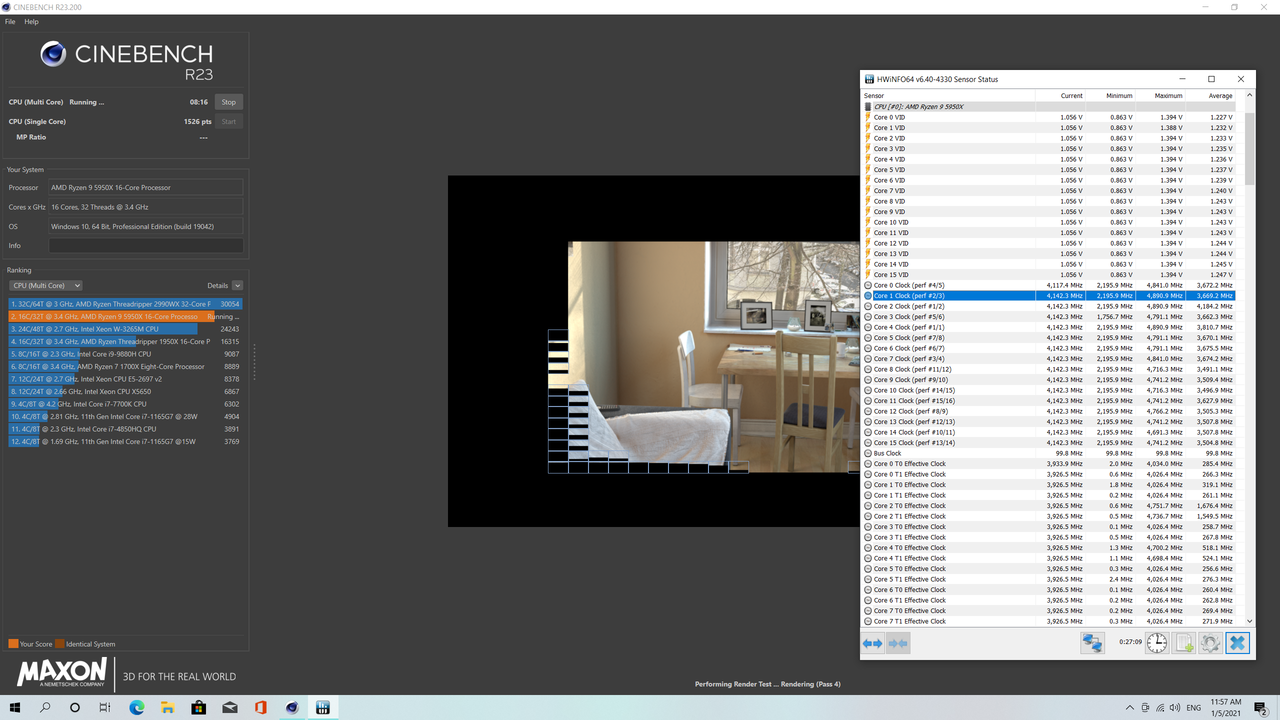Switch to HWiNFO taskbar icon
Screen dimensions: 1280x720
point(323,707)
